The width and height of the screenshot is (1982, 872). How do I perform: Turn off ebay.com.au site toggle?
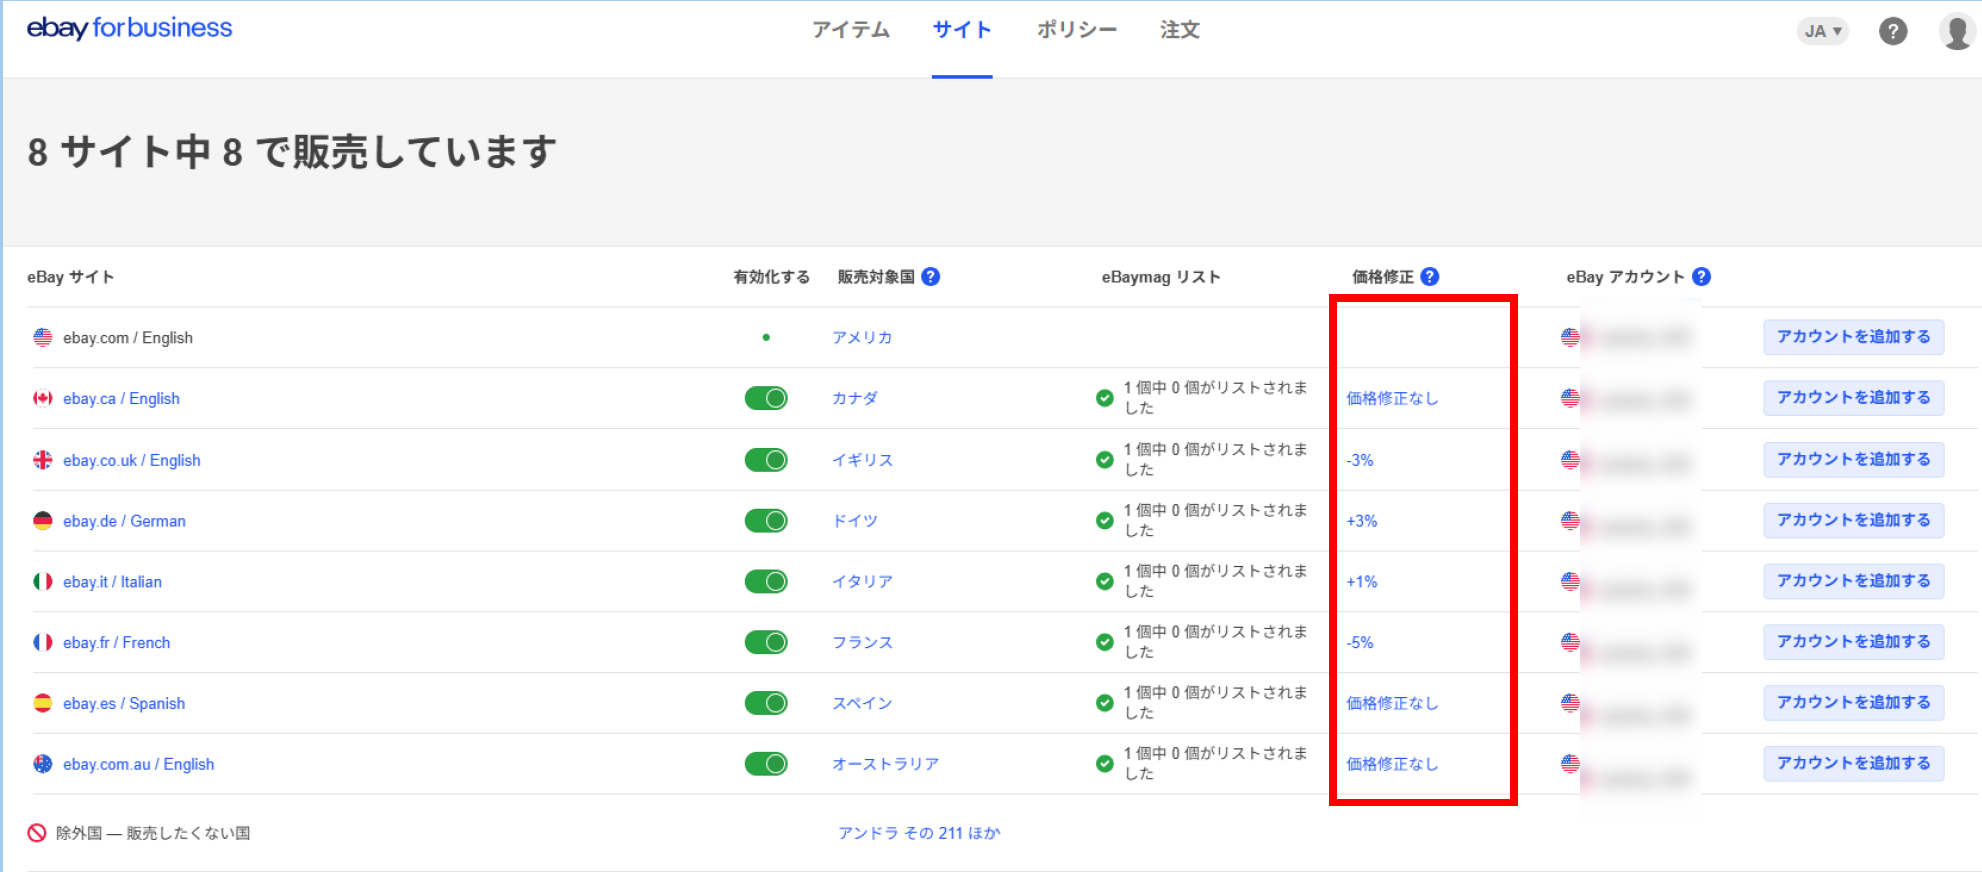tap(766, 764)
